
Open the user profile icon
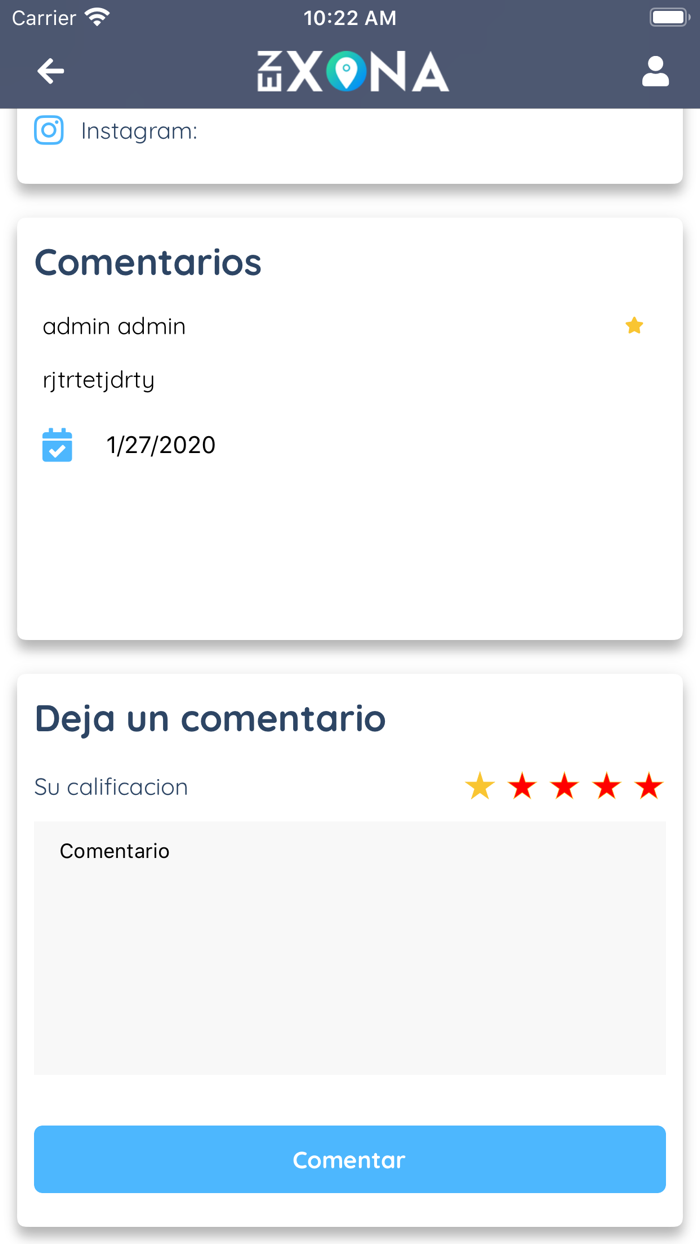[655, 71]
